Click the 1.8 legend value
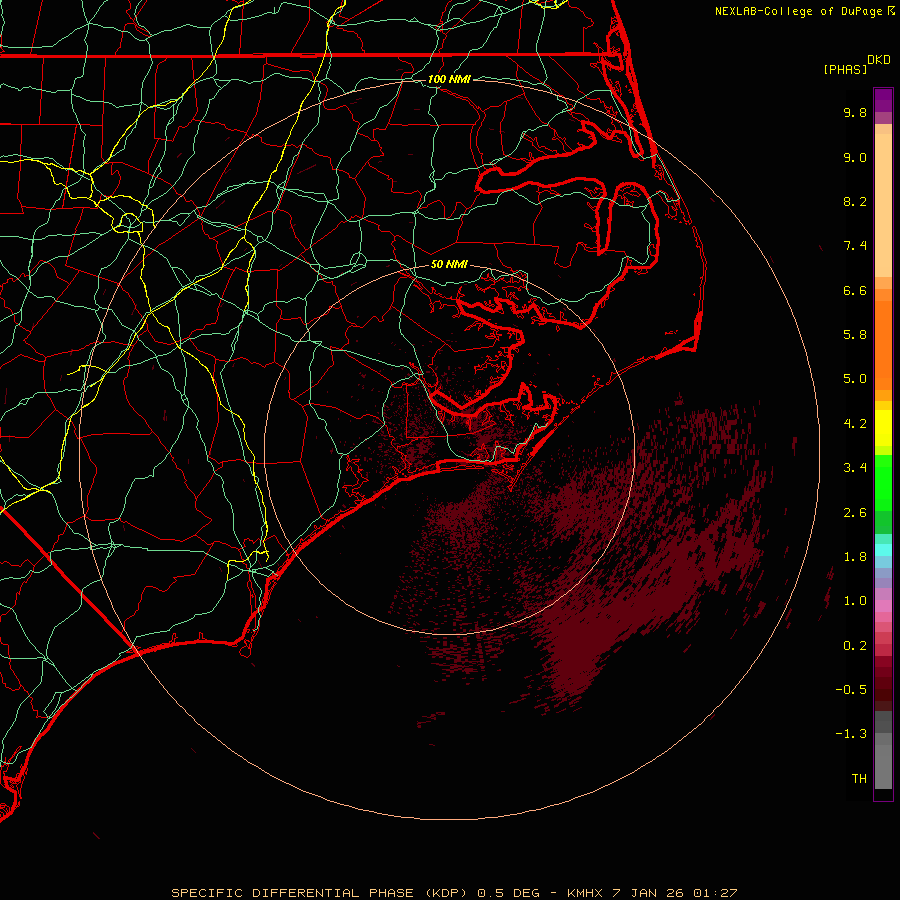The height and width of the screenshot is (900, 900). point(855,557)
